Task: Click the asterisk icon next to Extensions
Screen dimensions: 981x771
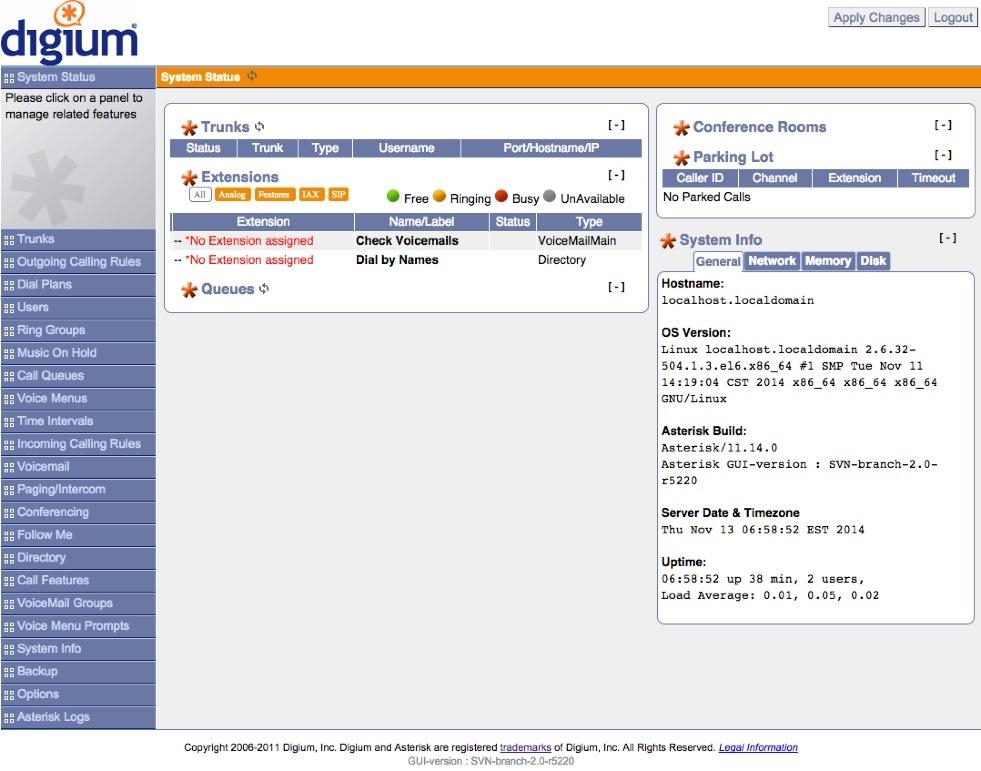Action: pos(189,178)
